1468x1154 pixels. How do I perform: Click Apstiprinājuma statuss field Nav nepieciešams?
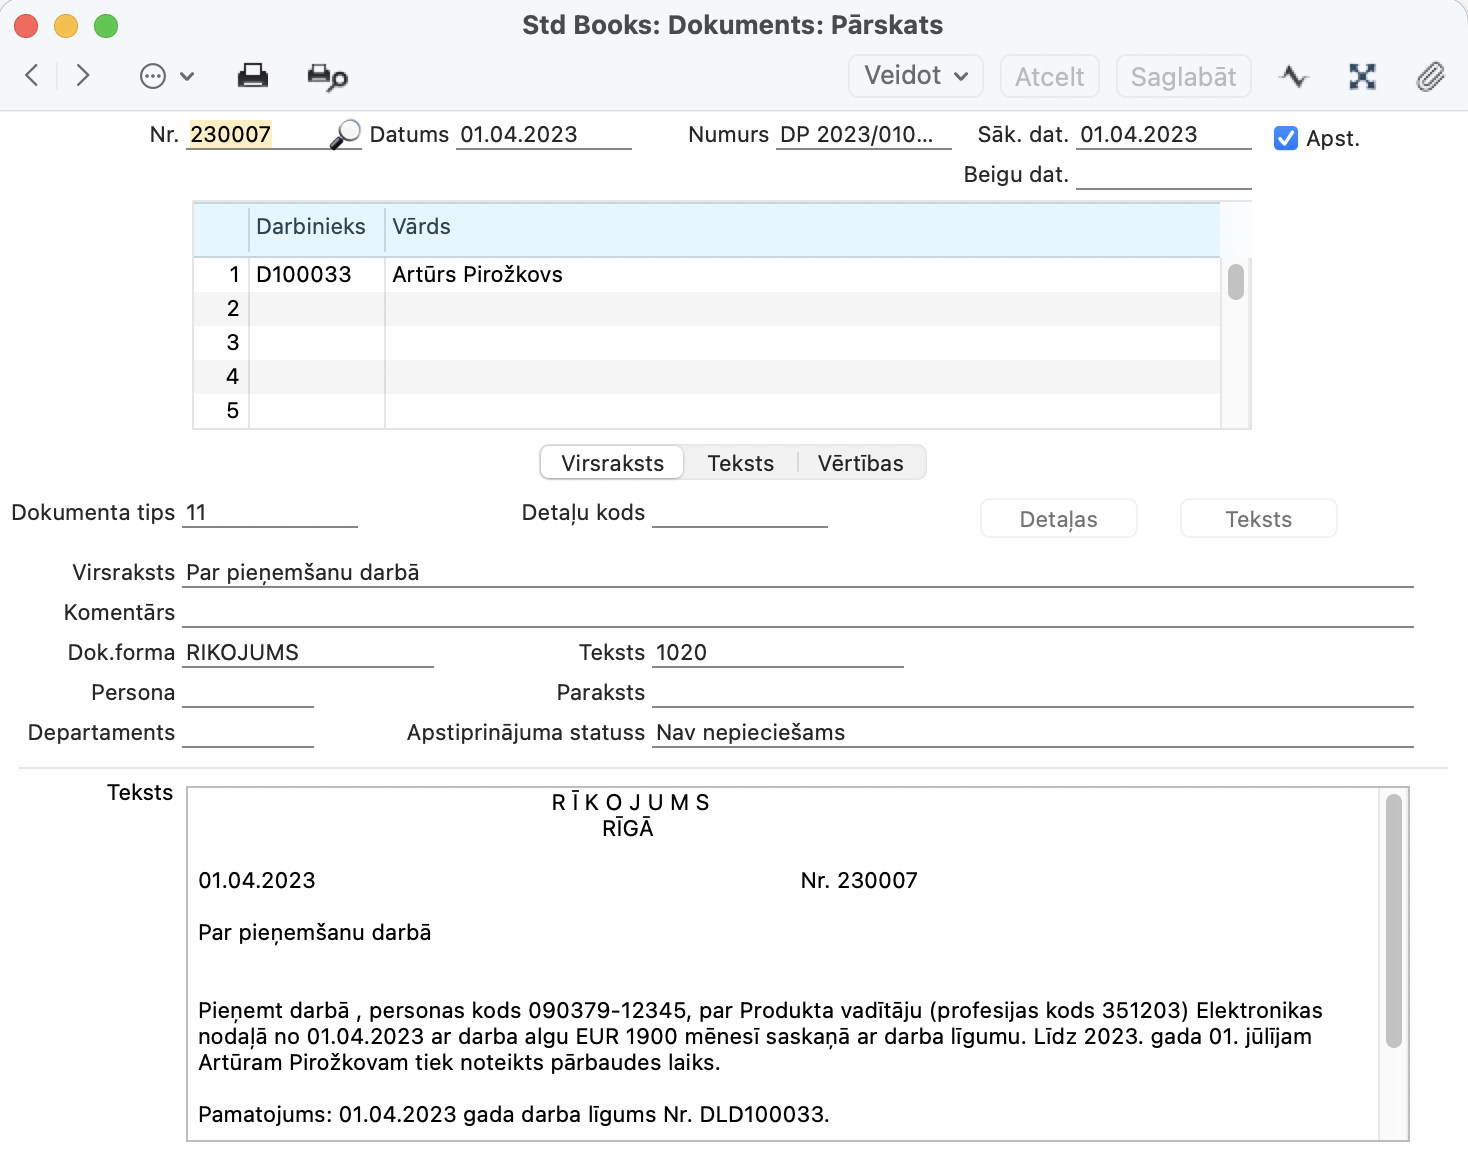[x=1033, y=732]
